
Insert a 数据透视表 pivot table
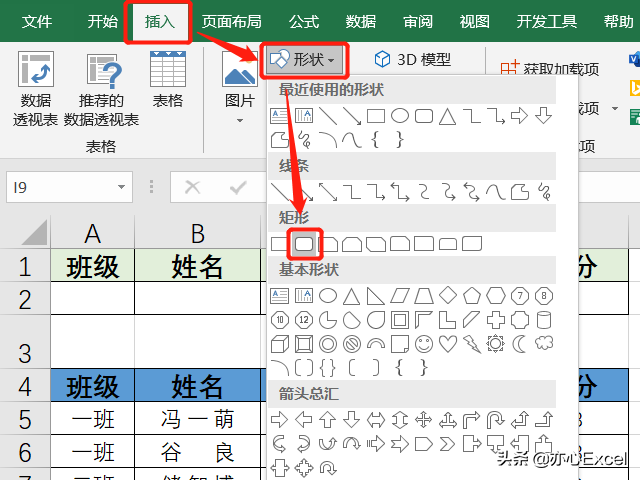36,89
